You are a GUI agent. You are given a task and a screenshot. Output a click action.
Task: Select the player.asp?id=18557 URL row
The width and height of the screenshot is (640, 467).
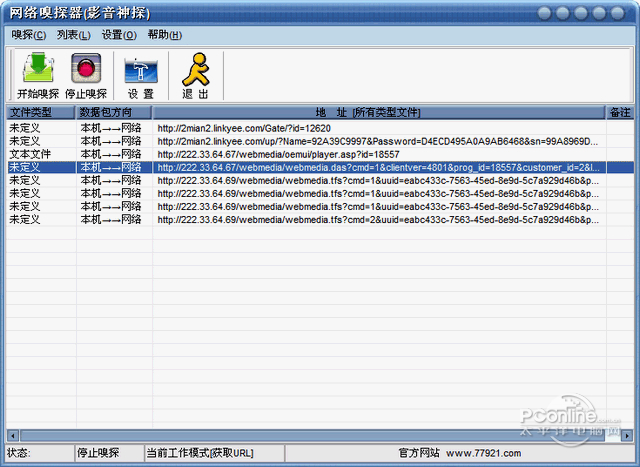tap(320, 154)
